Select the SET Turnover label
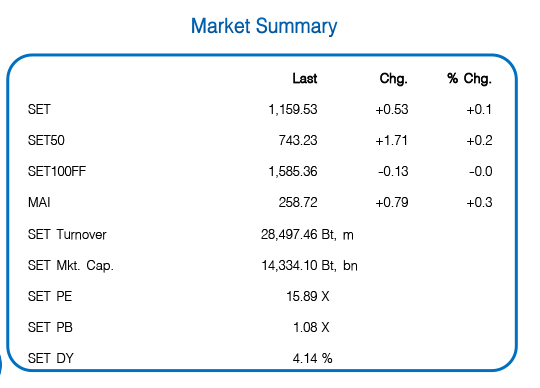Image resolution: width=540 pixels, height=388 pixels. pos(67,234)
